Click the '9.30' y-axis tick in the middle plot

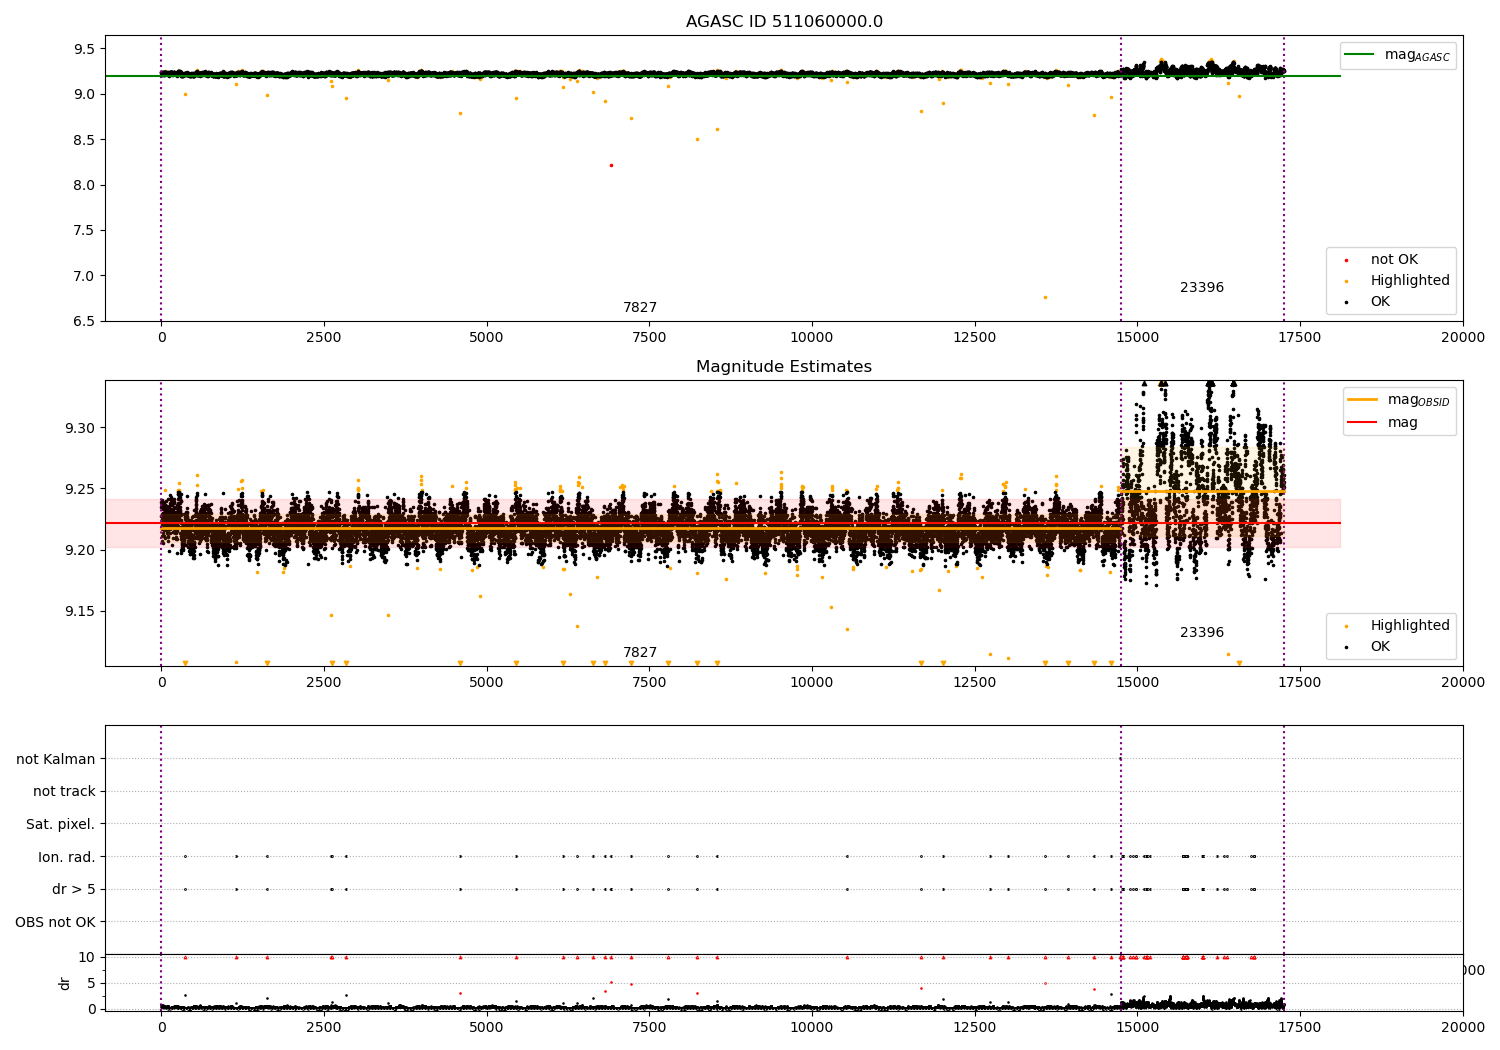(x=80, y=428)
